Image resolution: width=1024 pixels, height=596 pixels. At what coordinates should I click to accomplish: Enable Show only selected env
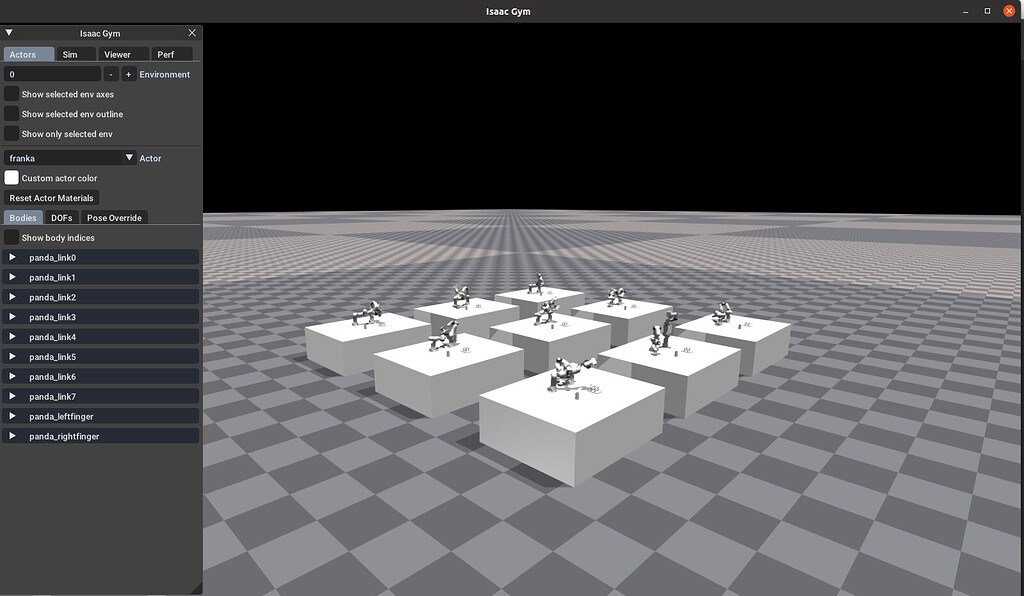tap(10, 133)
